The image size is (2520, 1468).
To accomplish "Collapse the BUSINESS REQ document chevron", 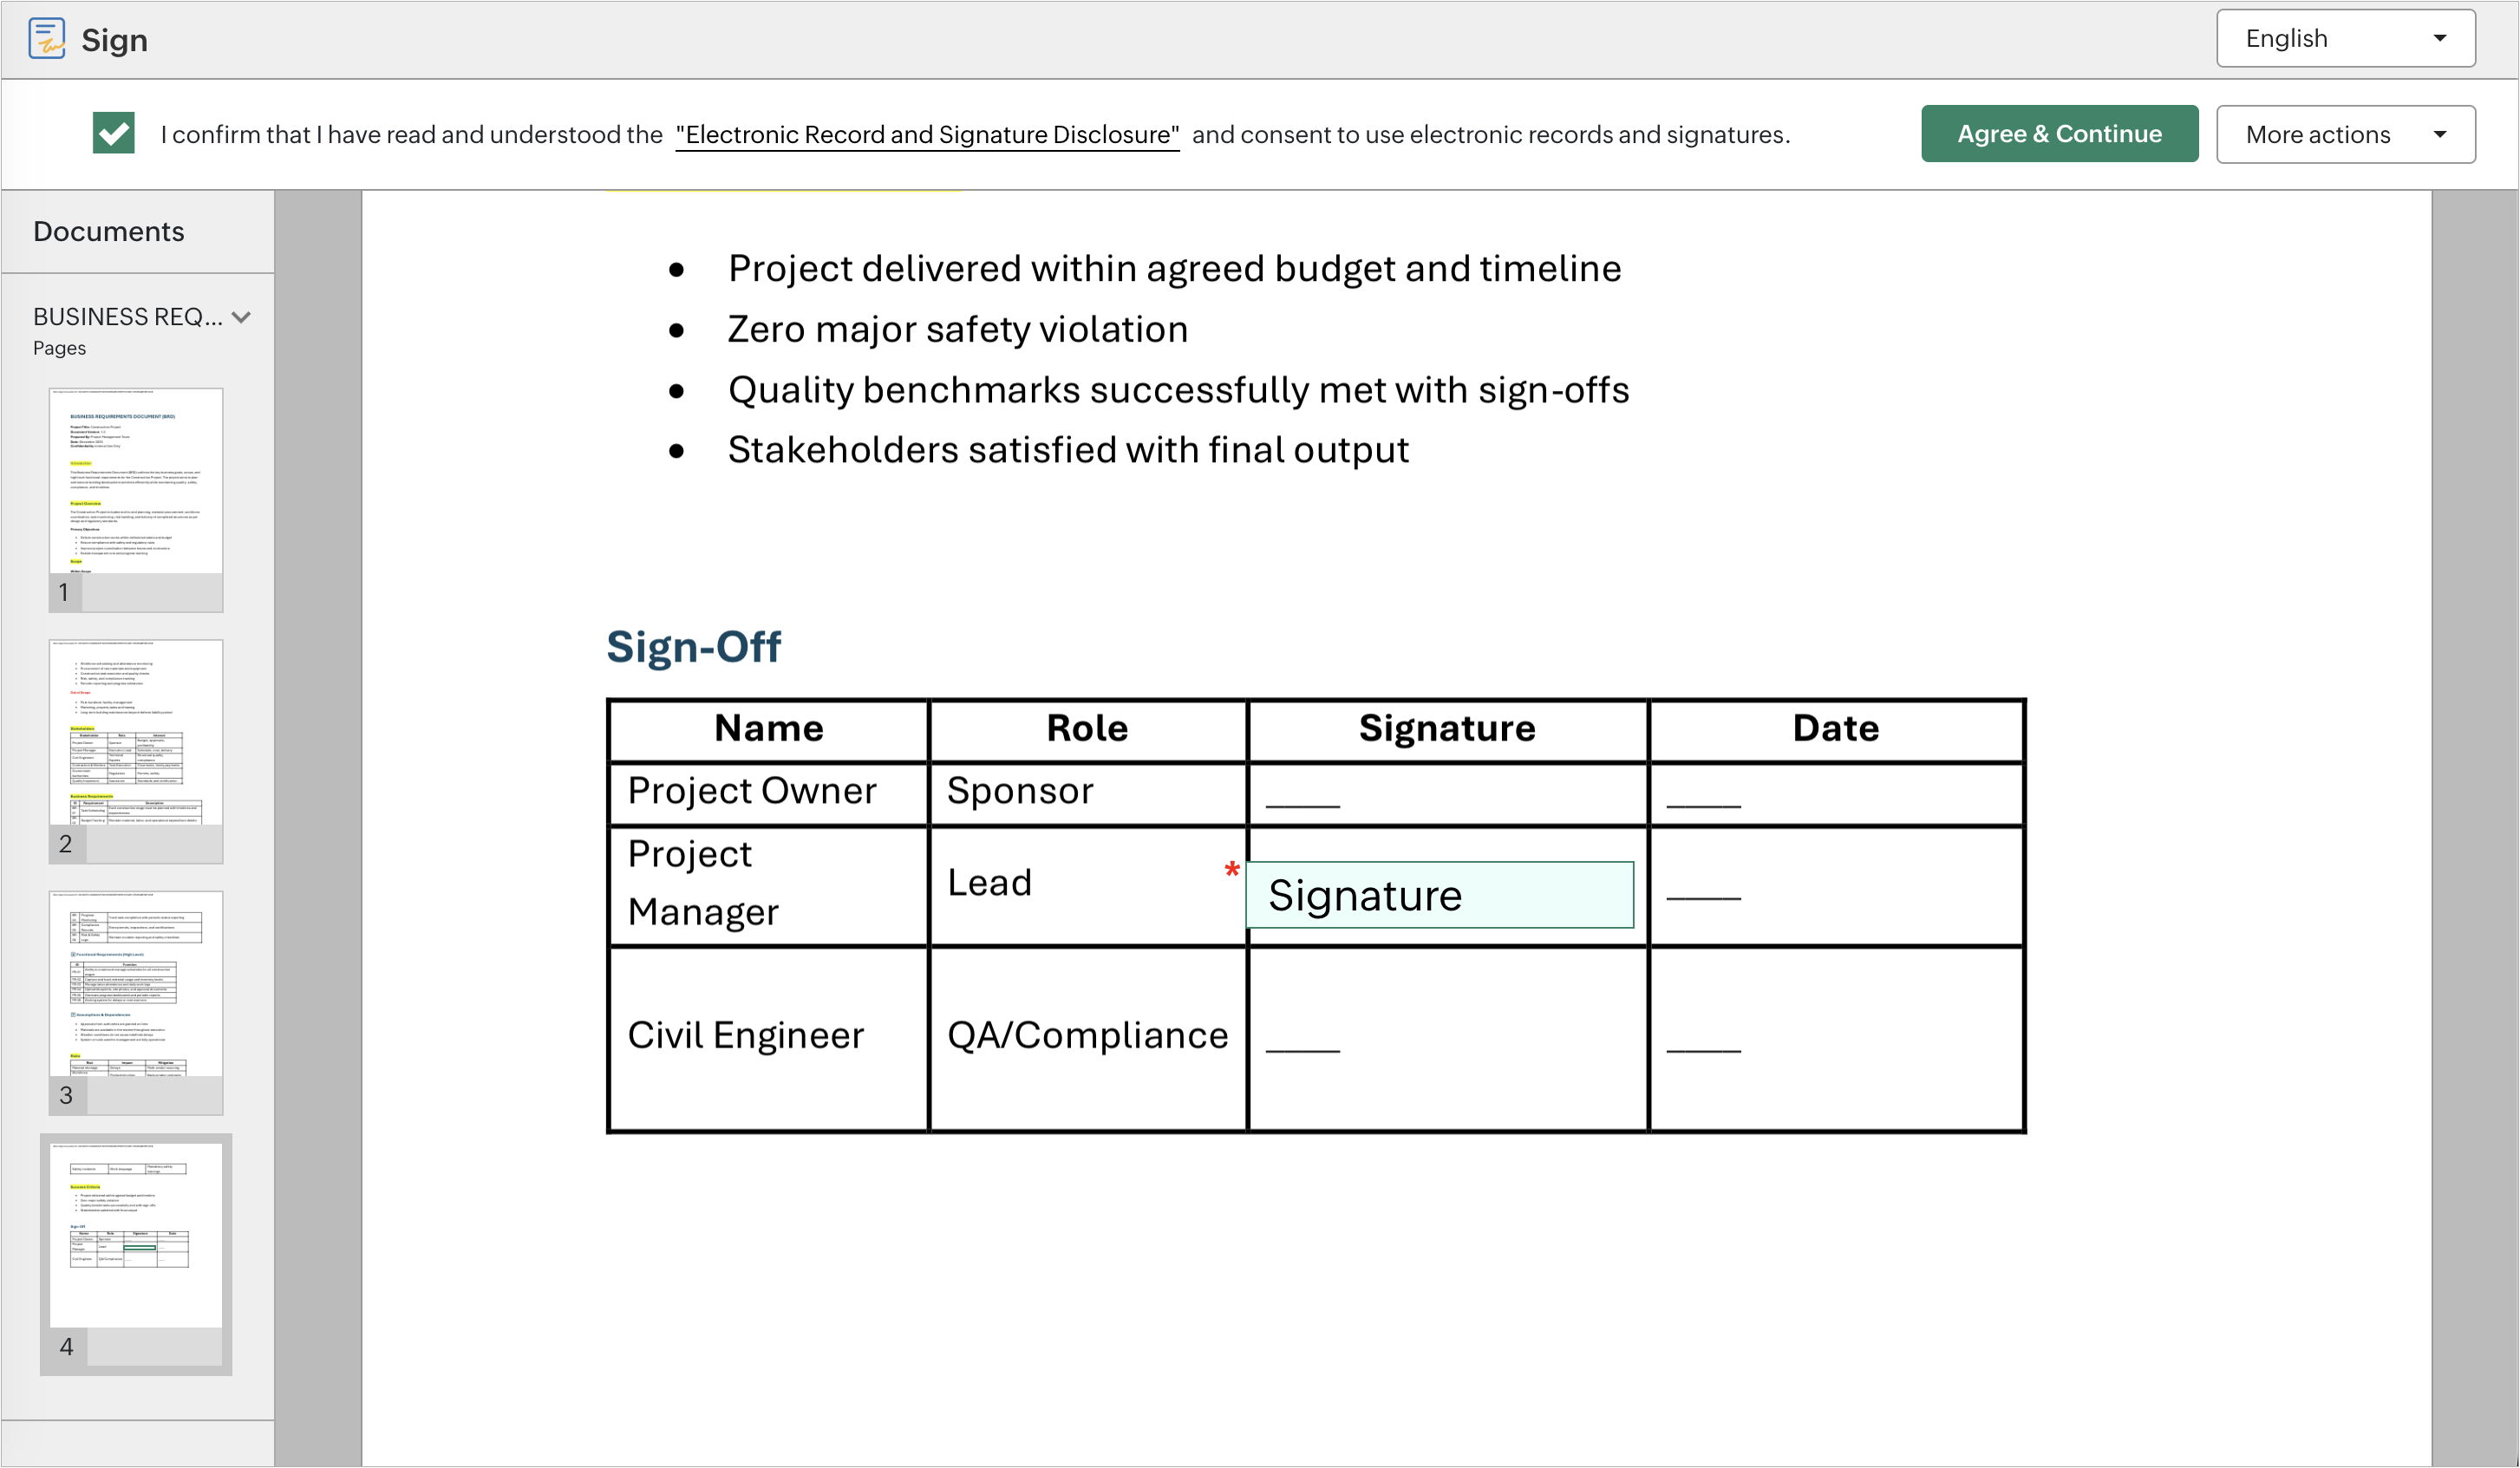I will (x=241, y=317).
